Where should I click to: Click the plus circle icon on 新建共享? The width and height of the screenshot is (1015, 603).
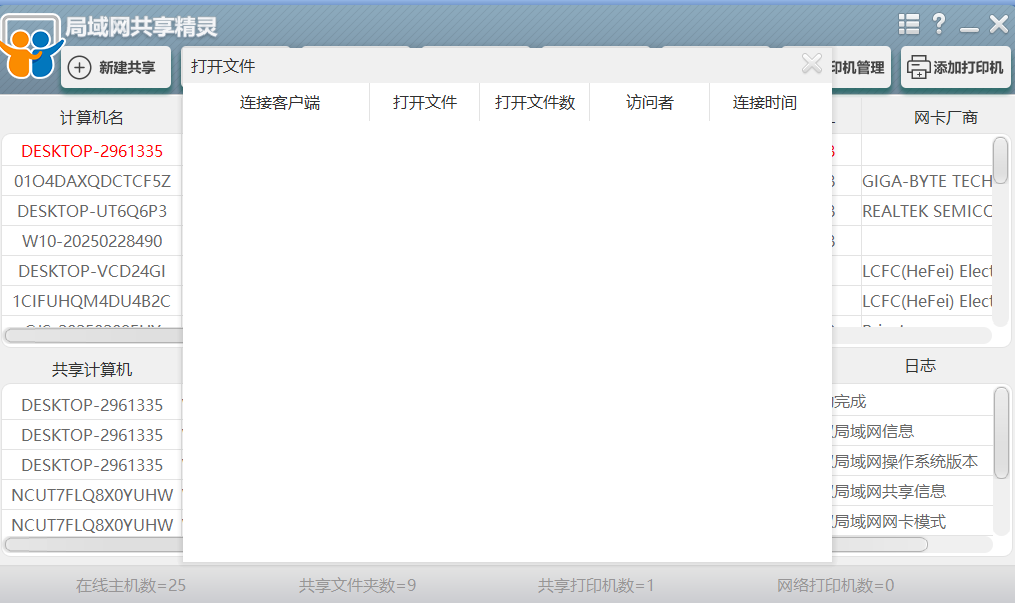pos(80,67)
